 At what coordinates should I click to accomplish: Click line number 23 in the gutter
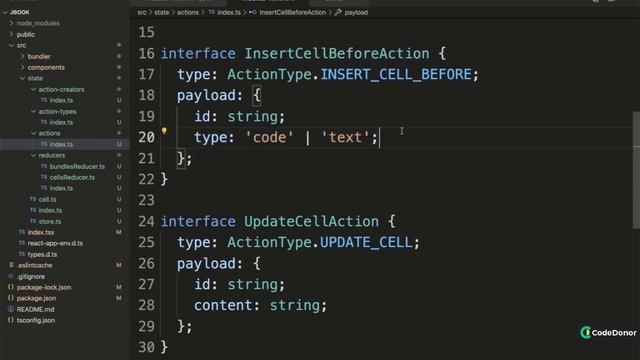tap(147, 200)
